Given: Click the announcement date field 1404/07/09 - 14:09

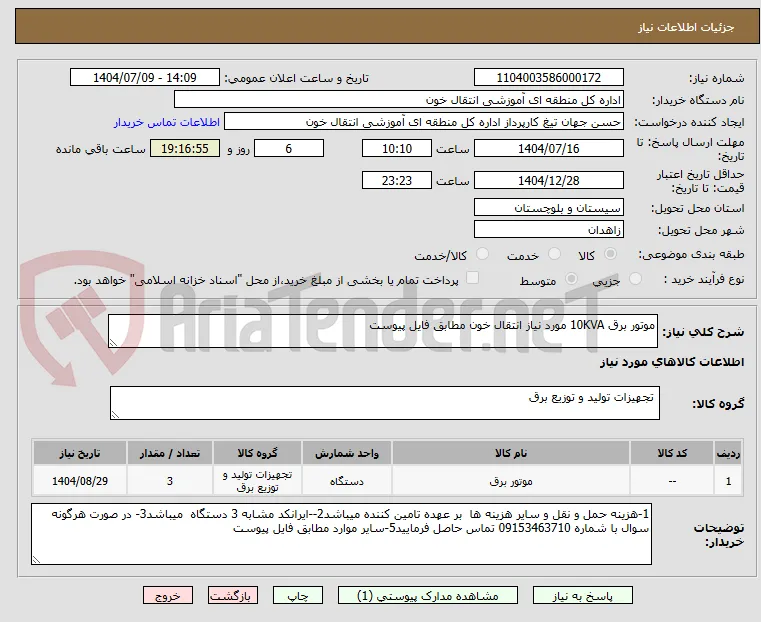Looking at the screenshot, I should click(145, 78).
